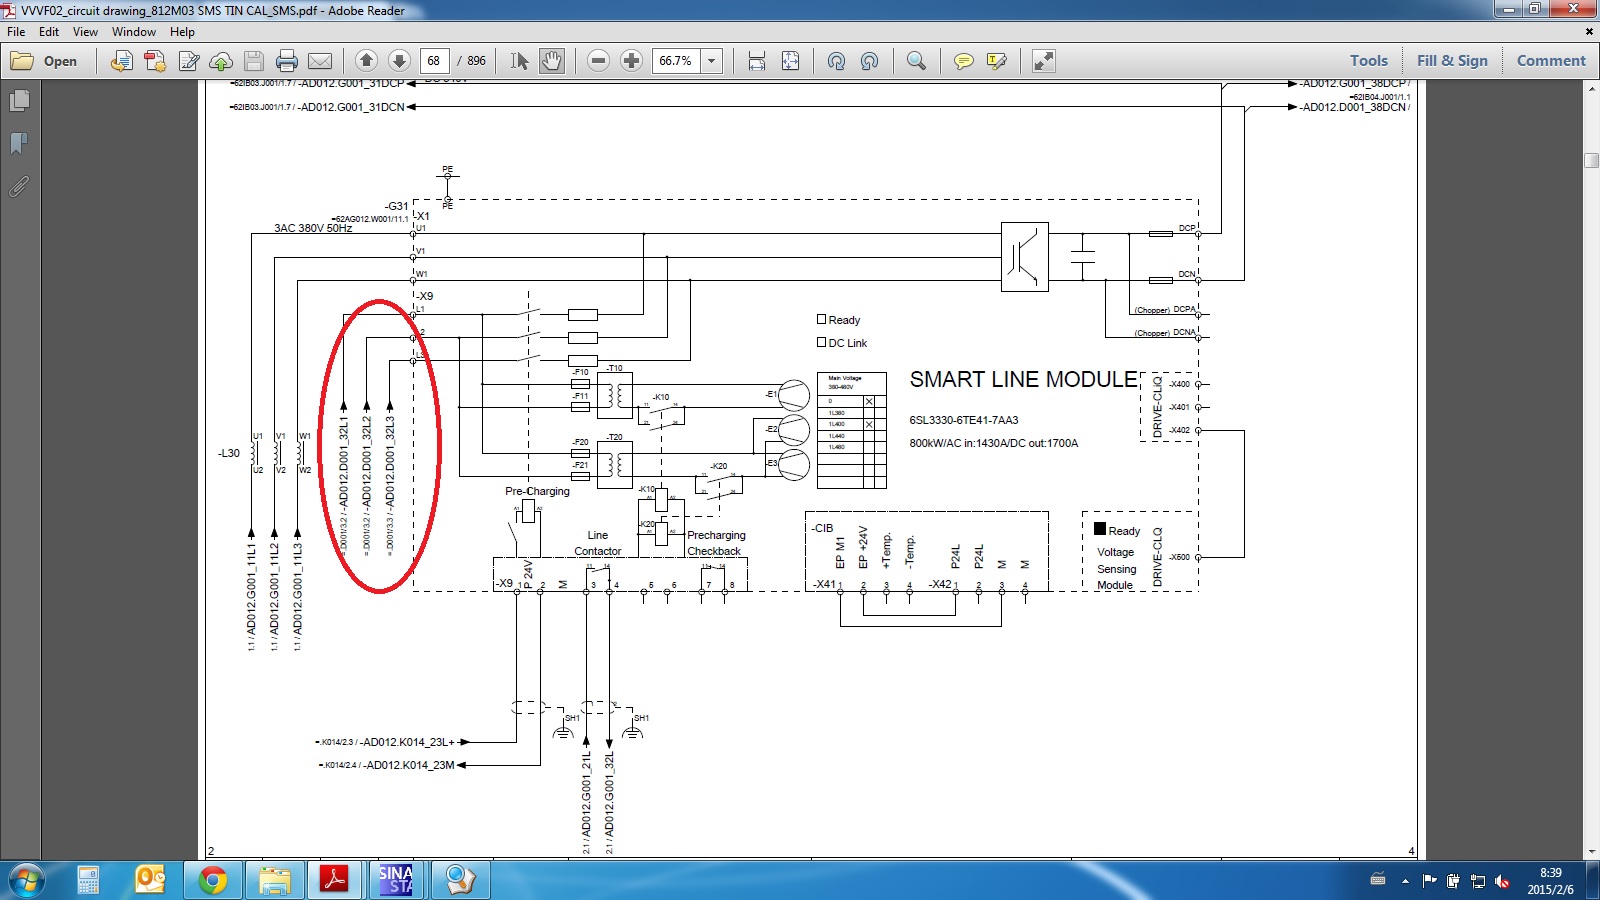Open the Tools pane
Screen dimensions: 1600x900
(1368, 61)
